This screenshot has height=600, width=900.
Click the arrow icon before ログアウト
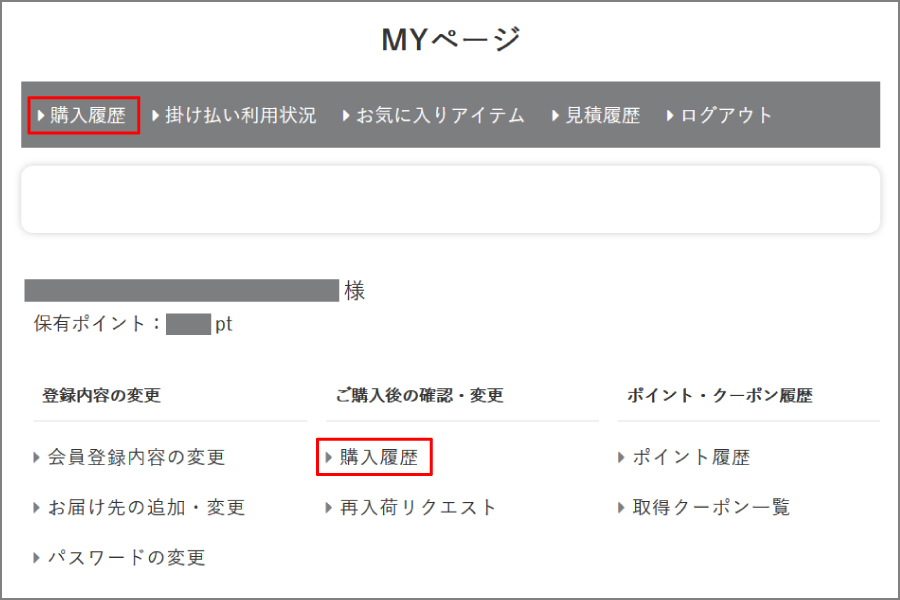click(x=671, y=116)
